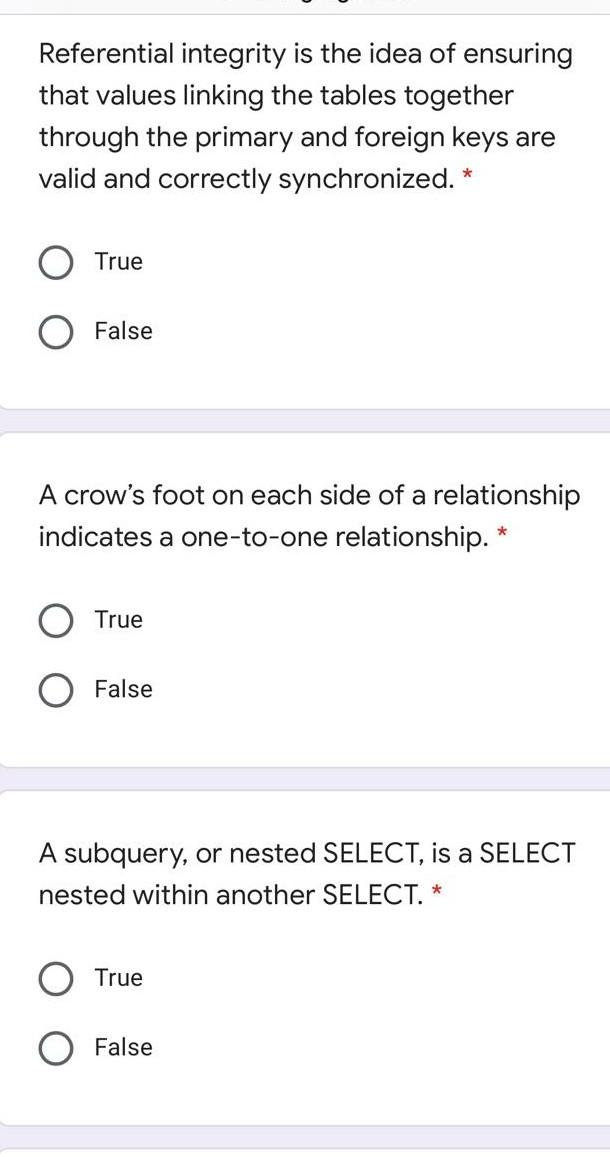Click the partially visible card at the bottom

305,1152
